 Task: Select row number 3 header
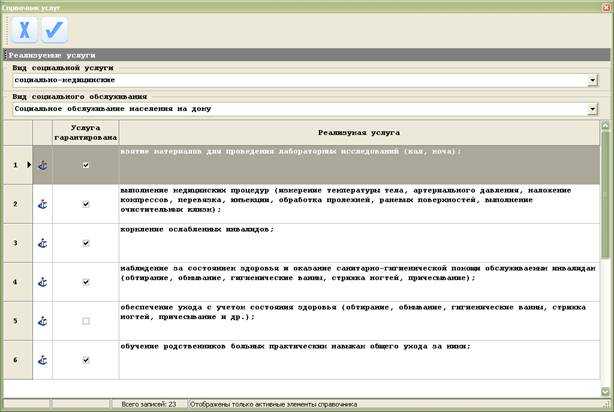click(16, 243)
